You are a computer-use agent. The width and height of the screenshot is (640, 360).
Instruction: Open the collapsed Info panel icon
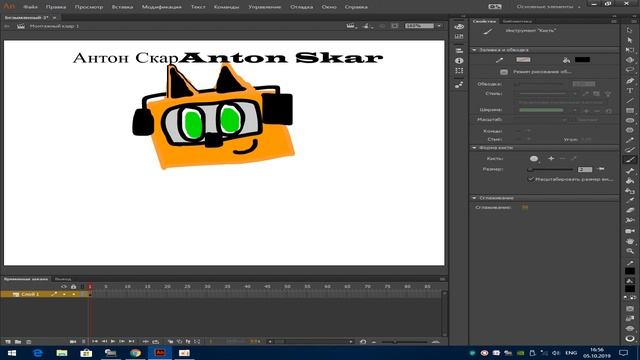pyautogui.click(x=459, y=60)
